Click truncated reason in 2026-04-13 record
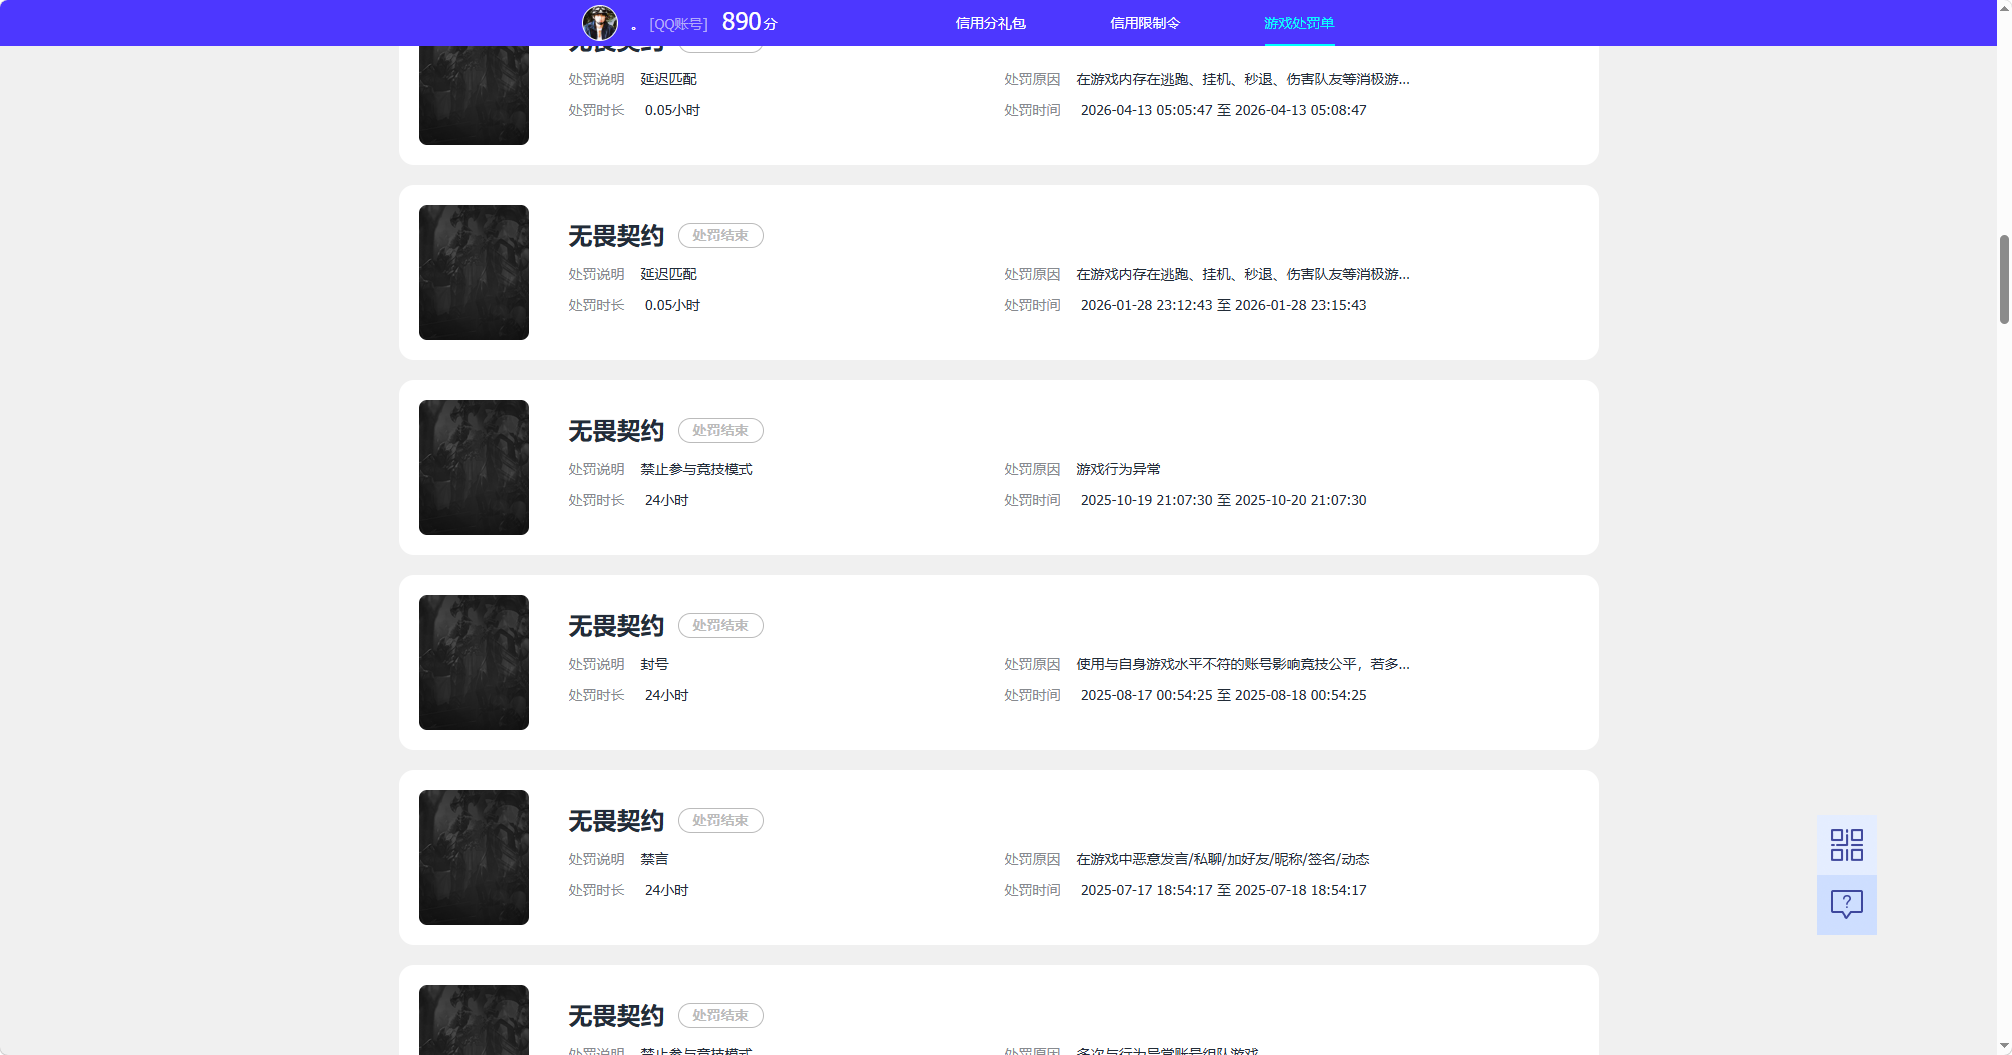 (x=1243, y=79)
